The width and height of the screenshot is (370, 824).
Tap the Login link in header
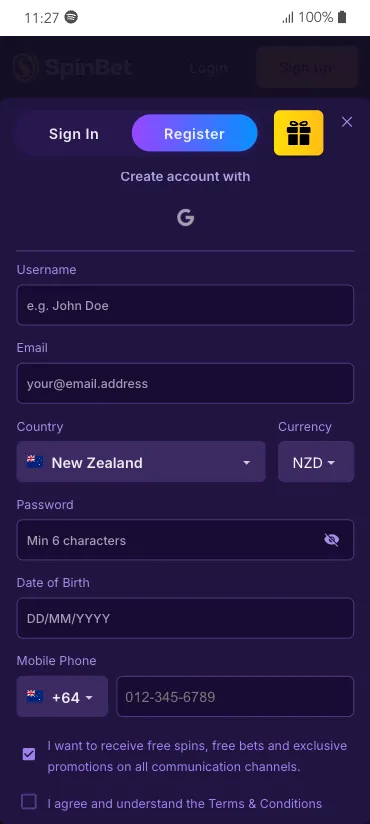tap(209, 68)
